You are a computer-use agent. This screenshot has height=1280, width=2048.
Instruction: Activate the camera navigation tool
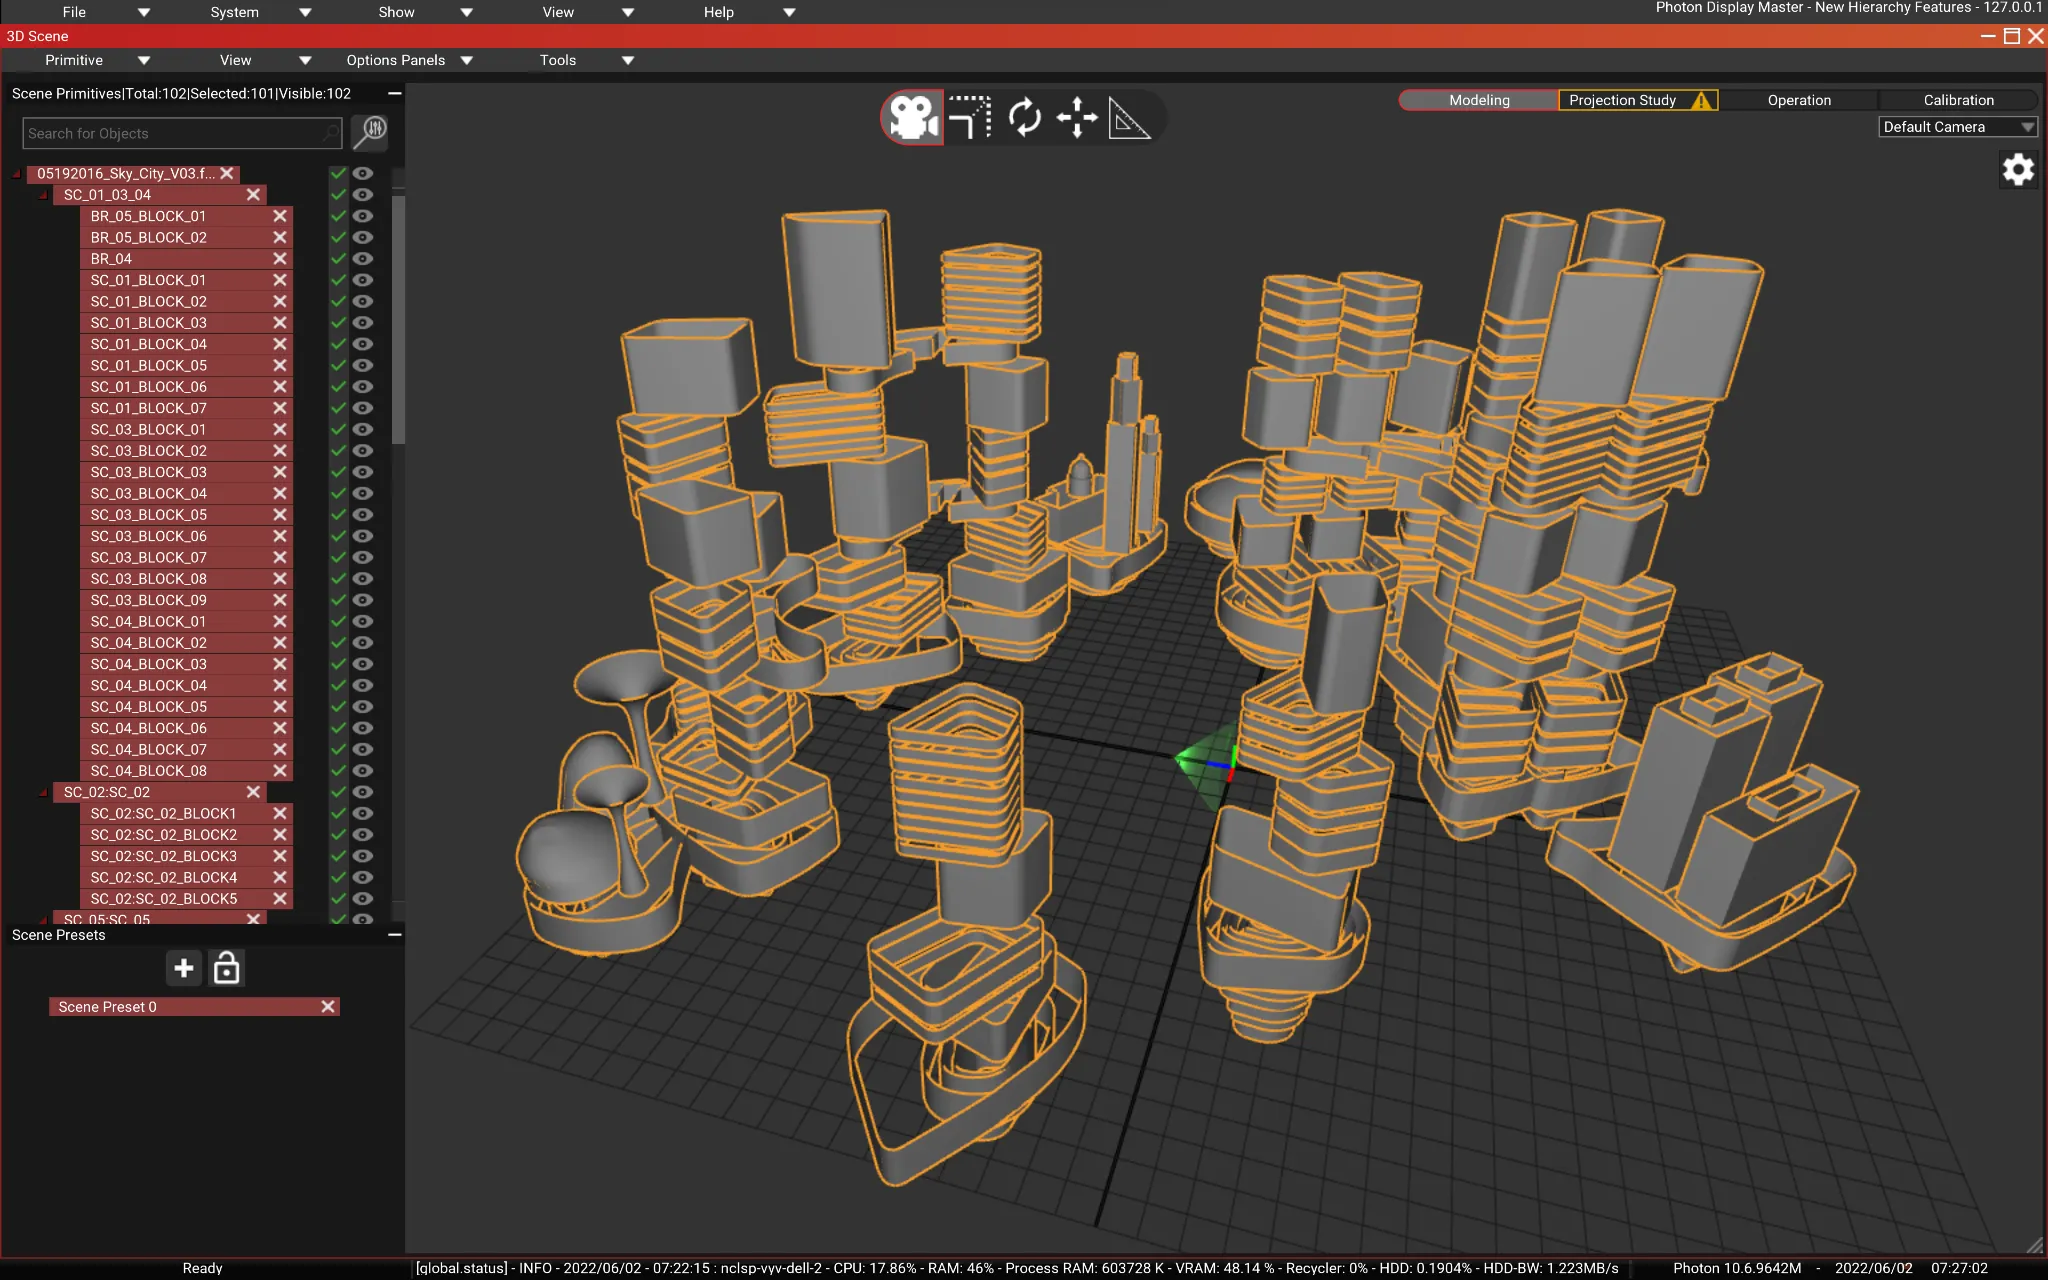[x=912, y=118]
